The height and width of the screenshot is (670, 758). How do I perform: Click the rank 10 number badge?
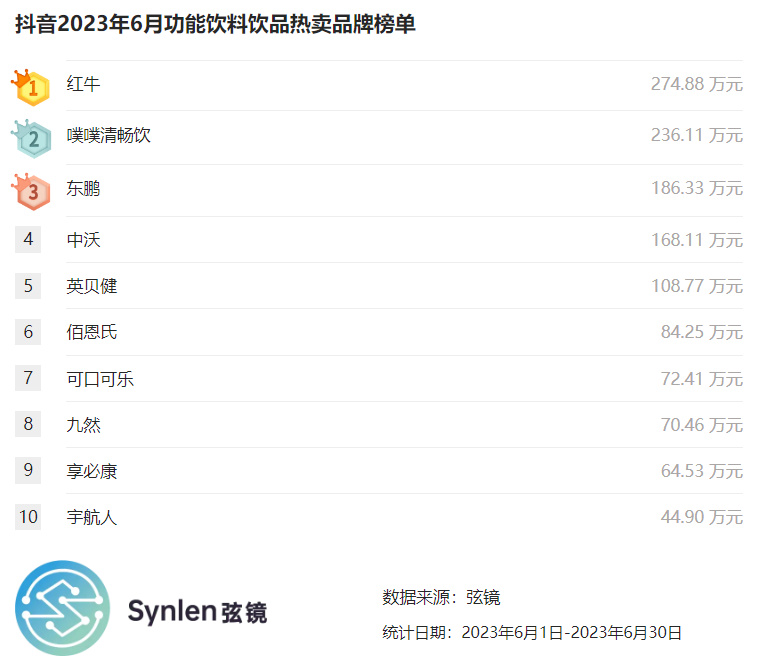(x=28, y=517)
